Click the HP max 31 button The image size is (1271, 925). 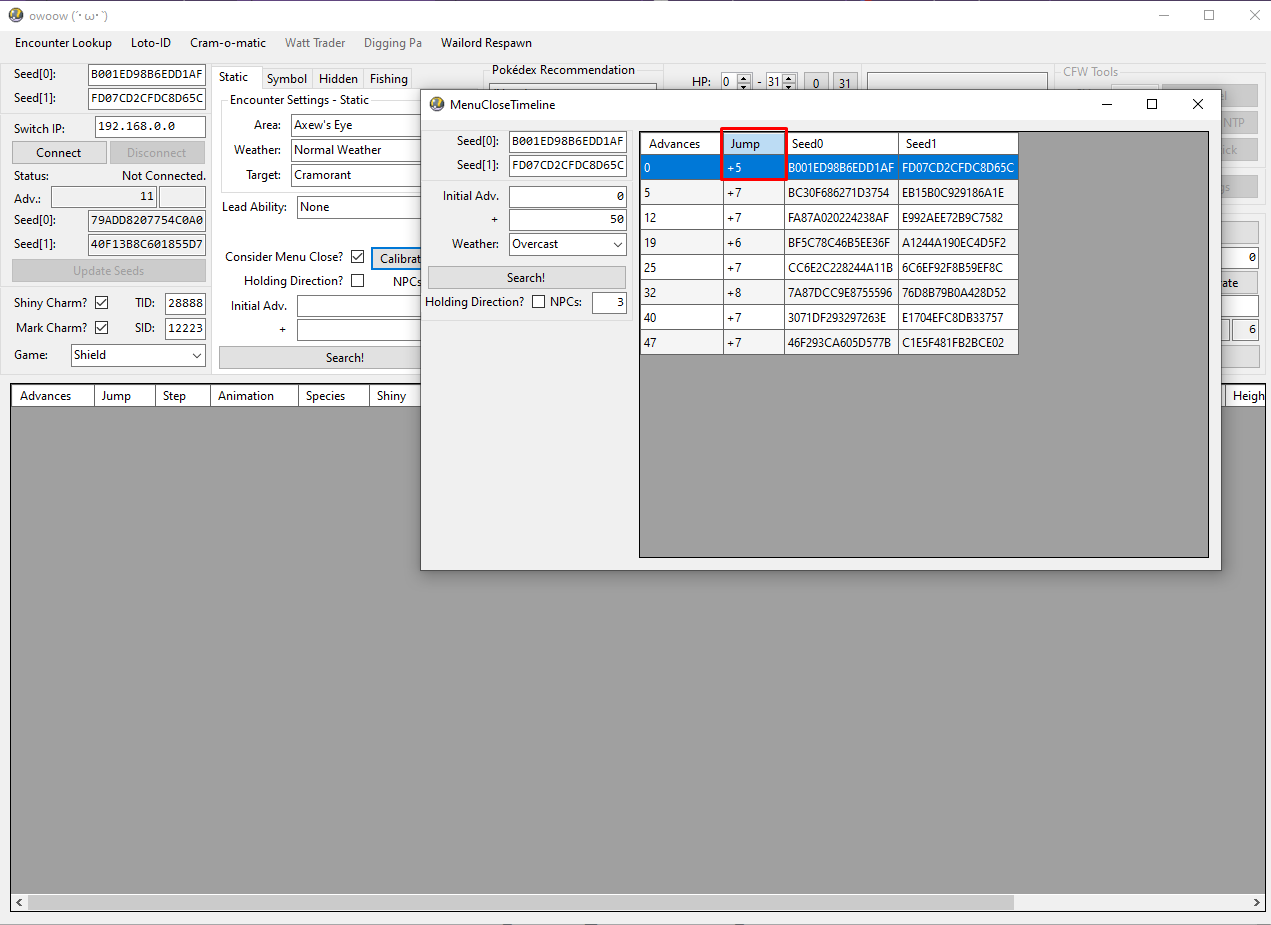click(x=845, y=83)
